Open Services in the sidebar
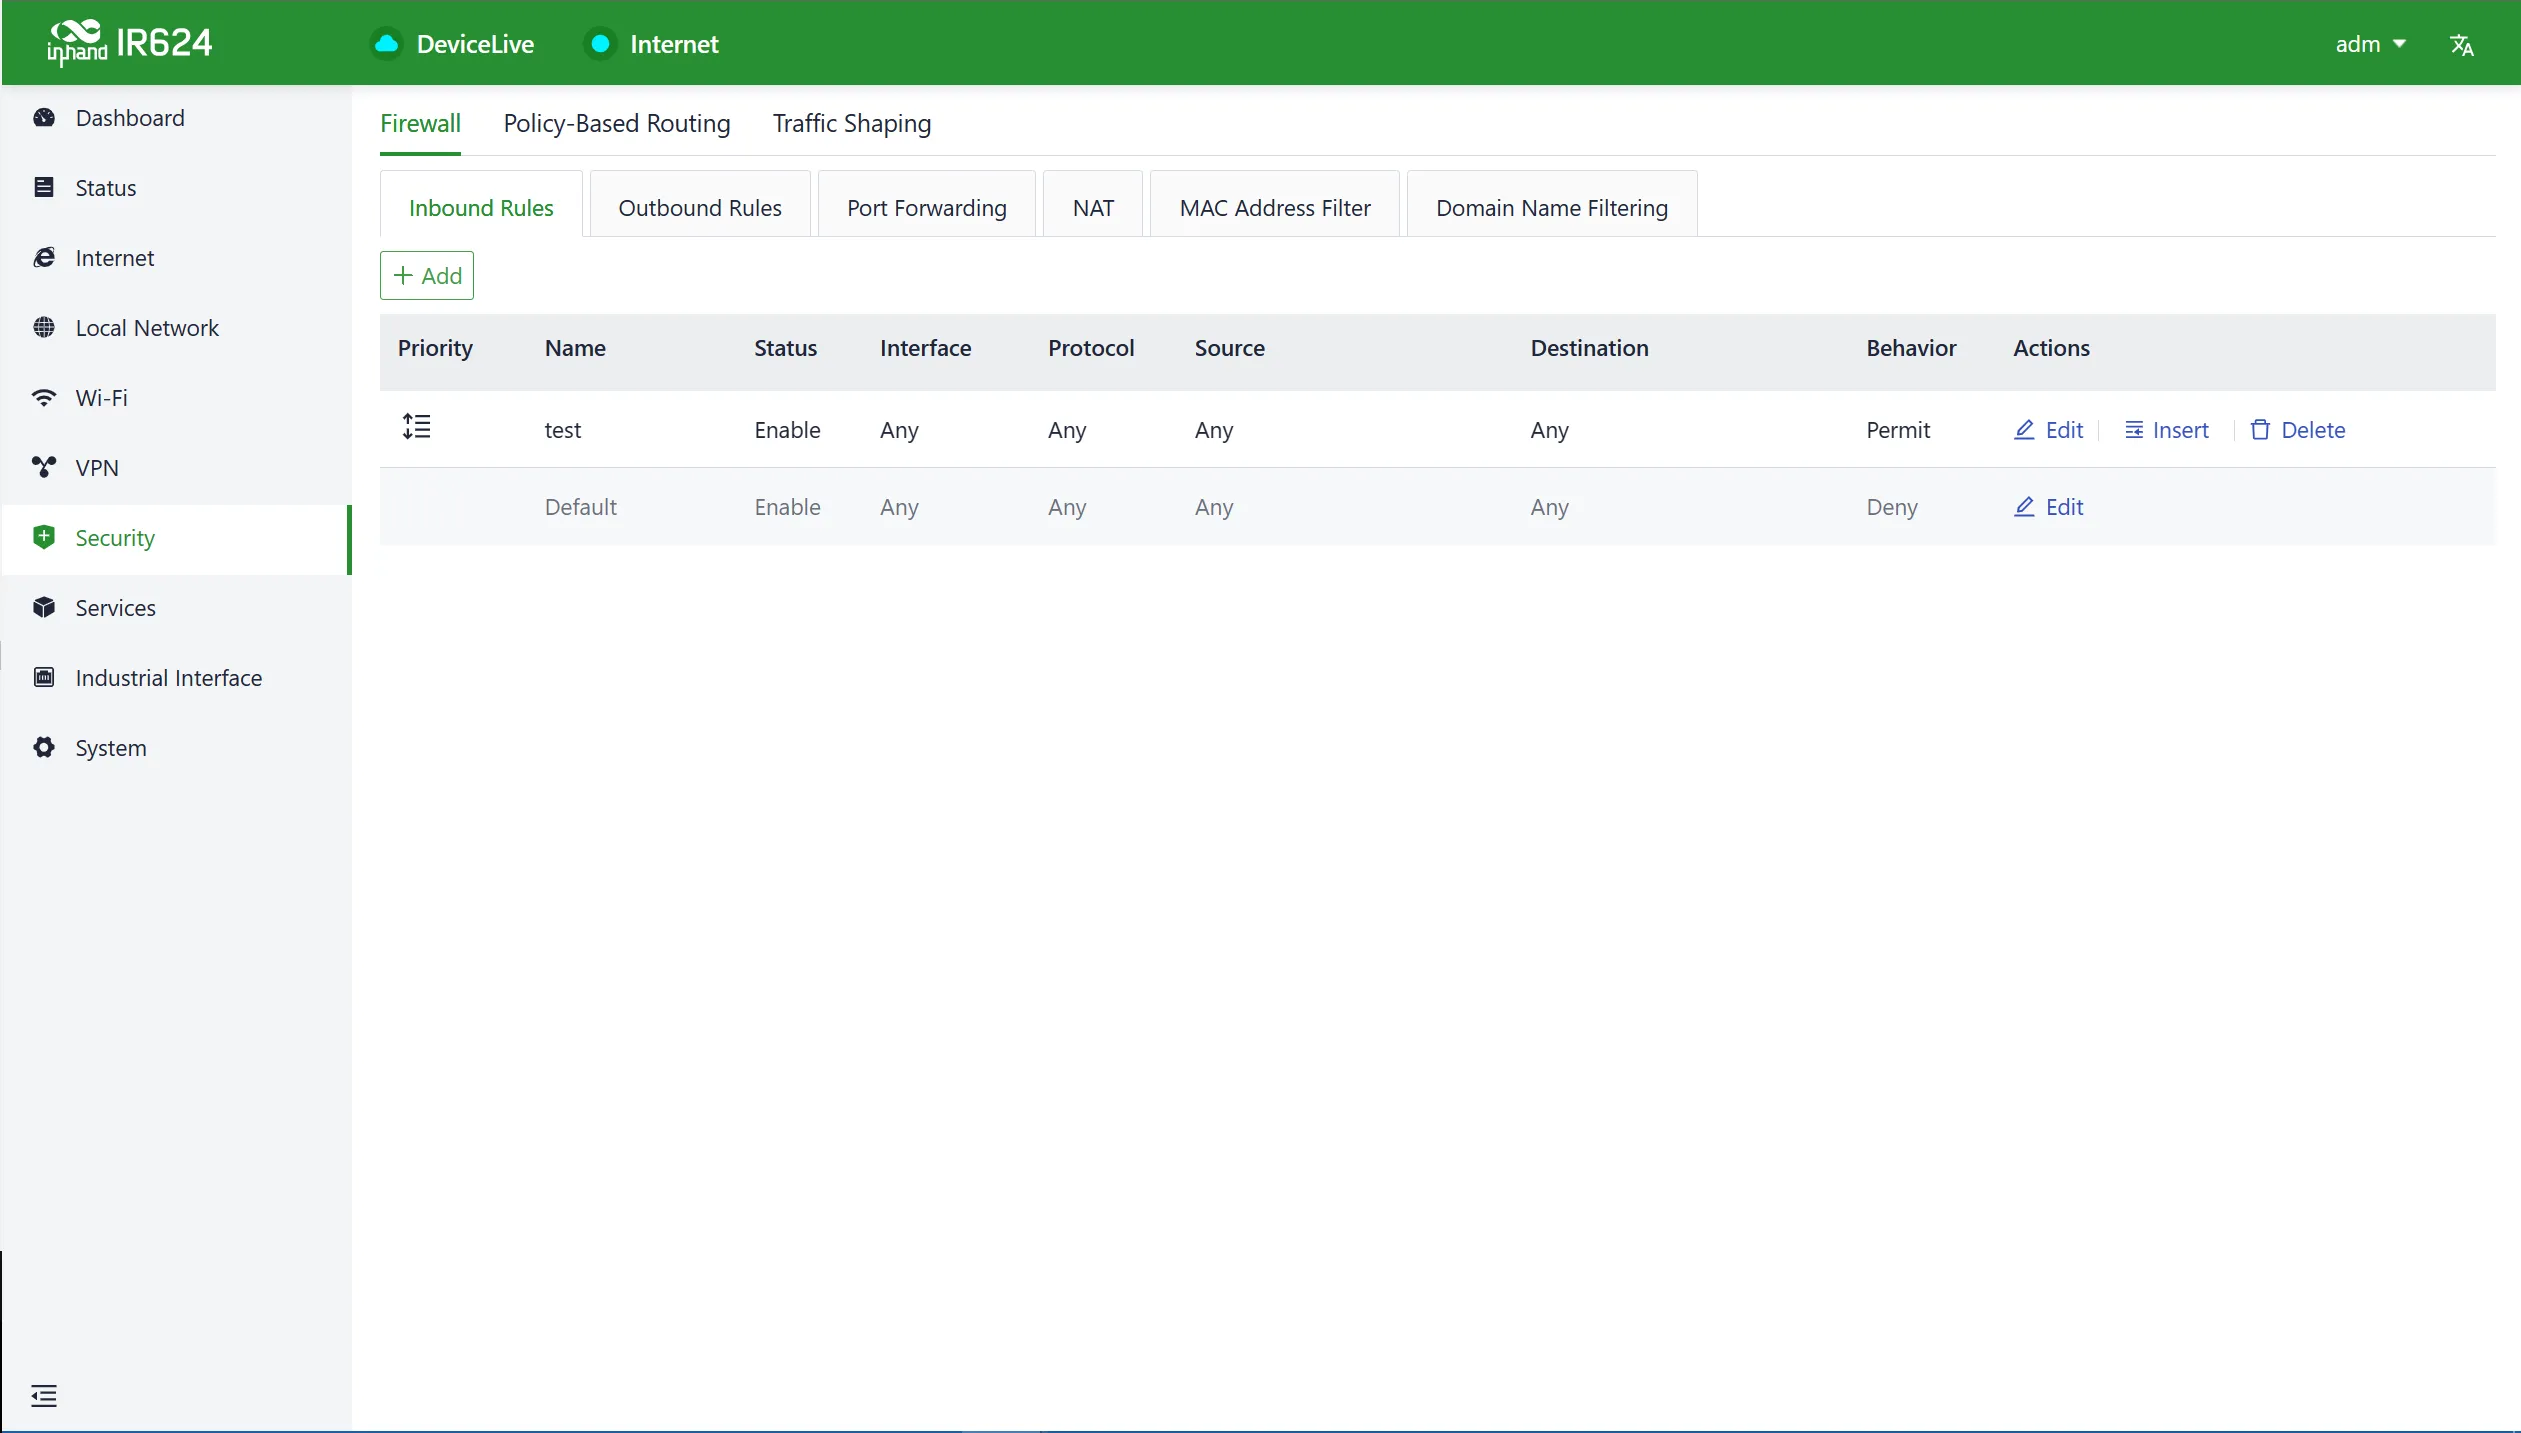The height and width of the screenshot is (1433, 2521). 176,608
